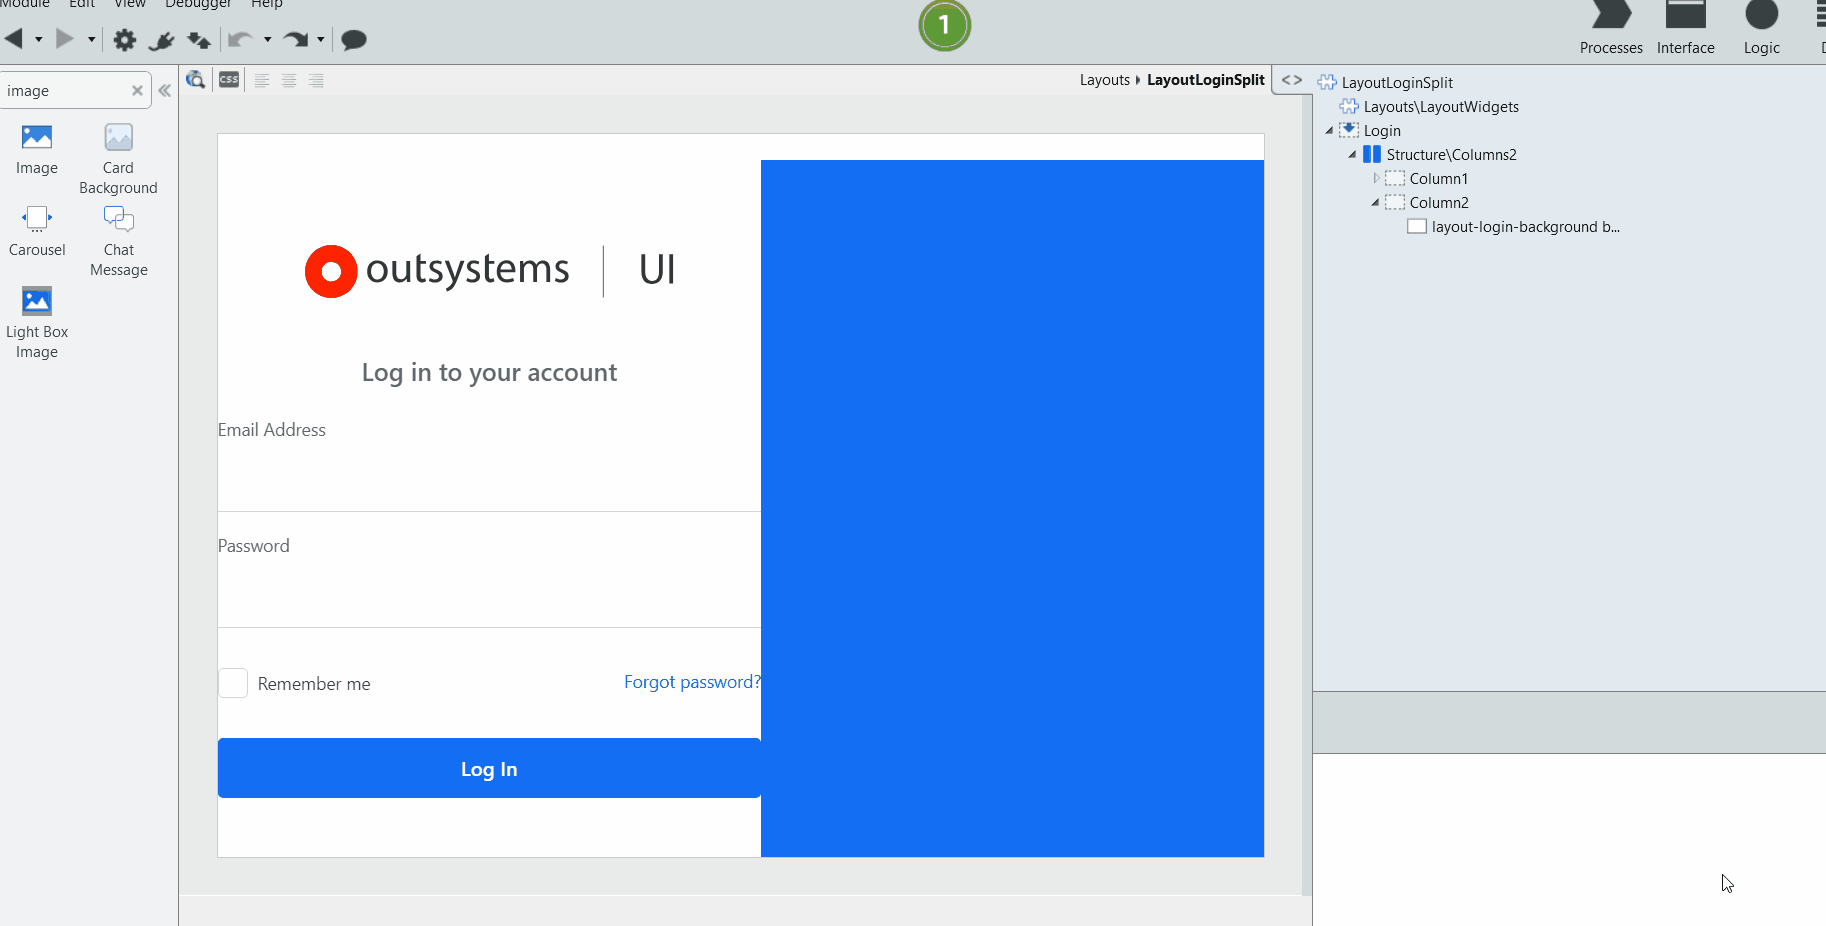Open the Help menu
Viewport: 1826px width, 926px height.
(x=267, y=4)
